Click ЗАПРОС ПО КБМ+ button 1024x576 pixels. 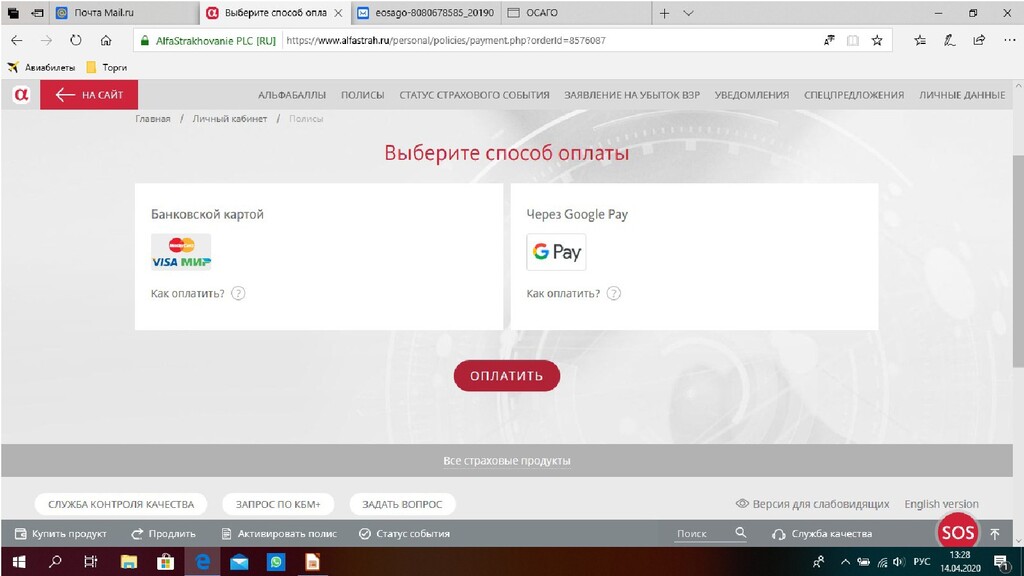pos(278,504)
